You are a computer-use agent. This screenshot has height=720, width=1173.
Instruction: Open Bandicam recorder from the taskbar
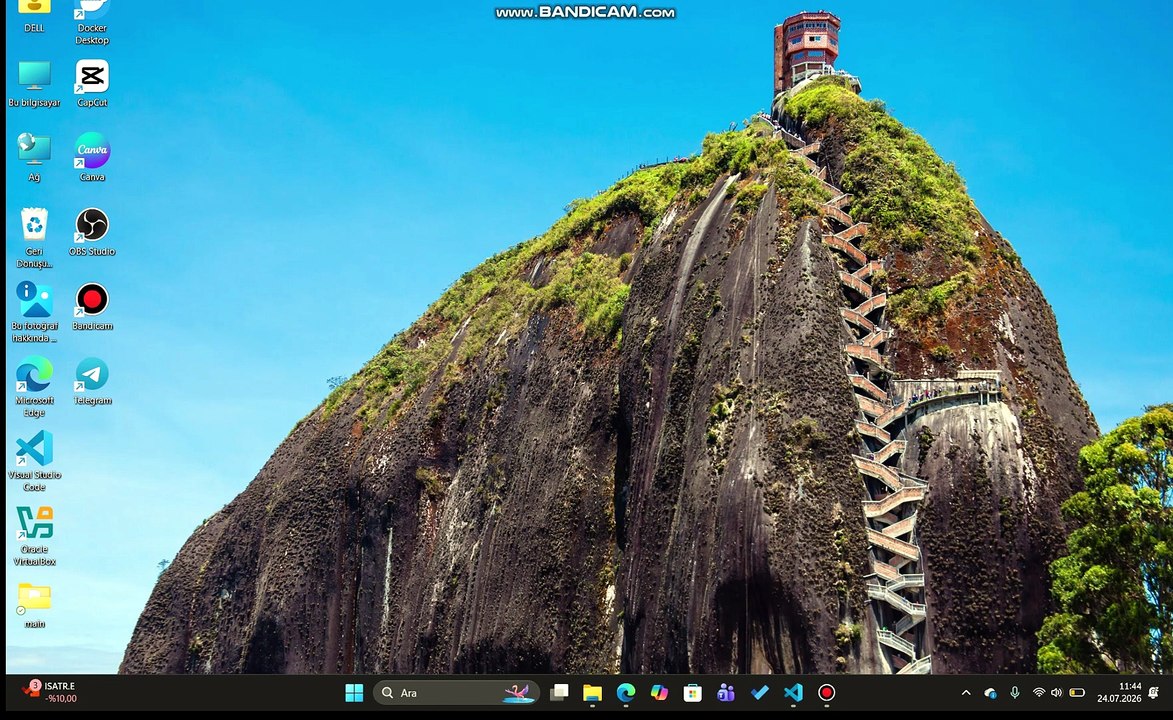click(827, 693)
